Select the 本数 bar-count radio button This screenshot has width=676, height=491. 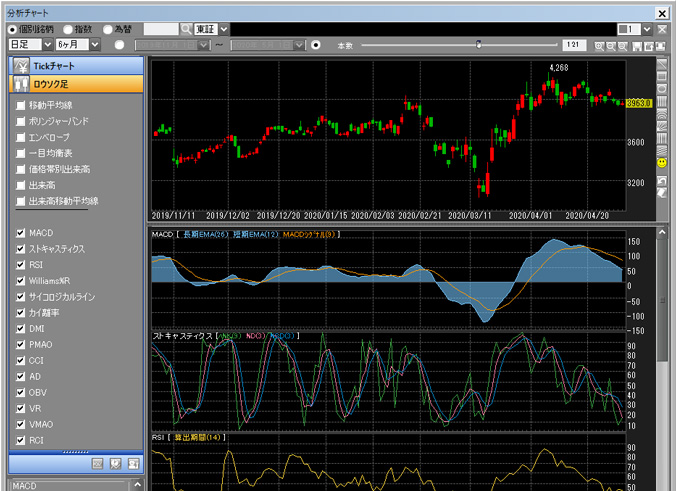(316, 45)
